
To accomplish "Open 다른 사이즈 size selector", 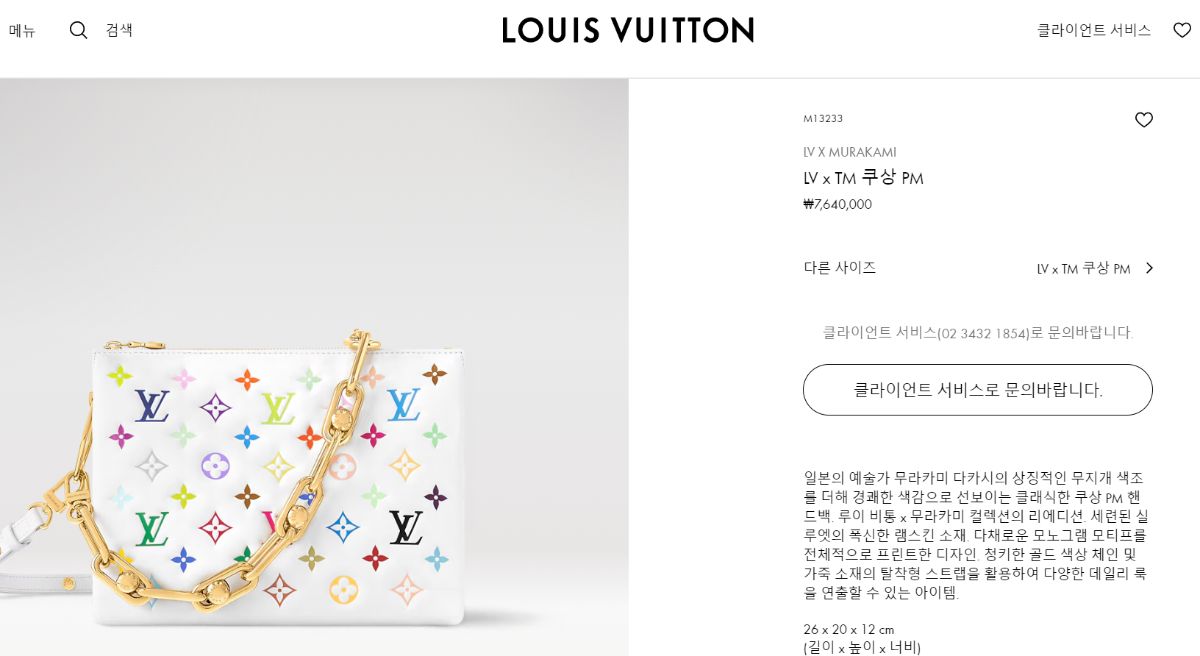I will tap(840, 267).
